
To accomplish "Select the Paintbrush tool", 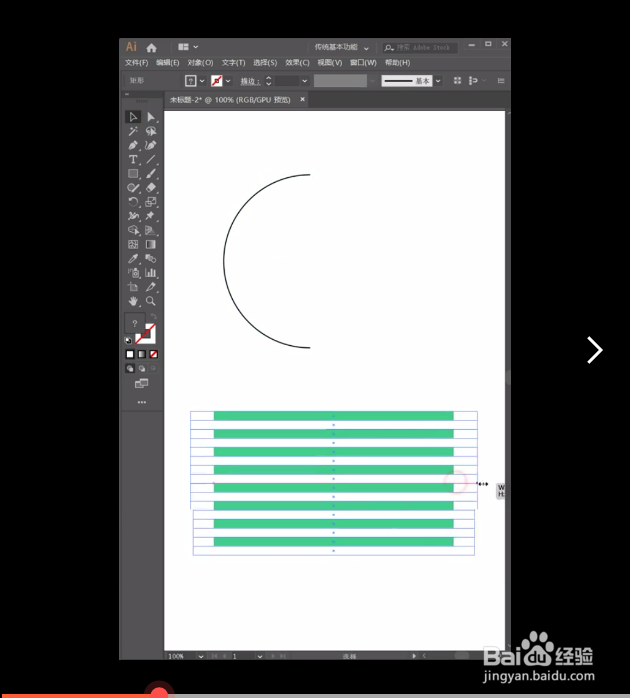I will click(151, 174).
